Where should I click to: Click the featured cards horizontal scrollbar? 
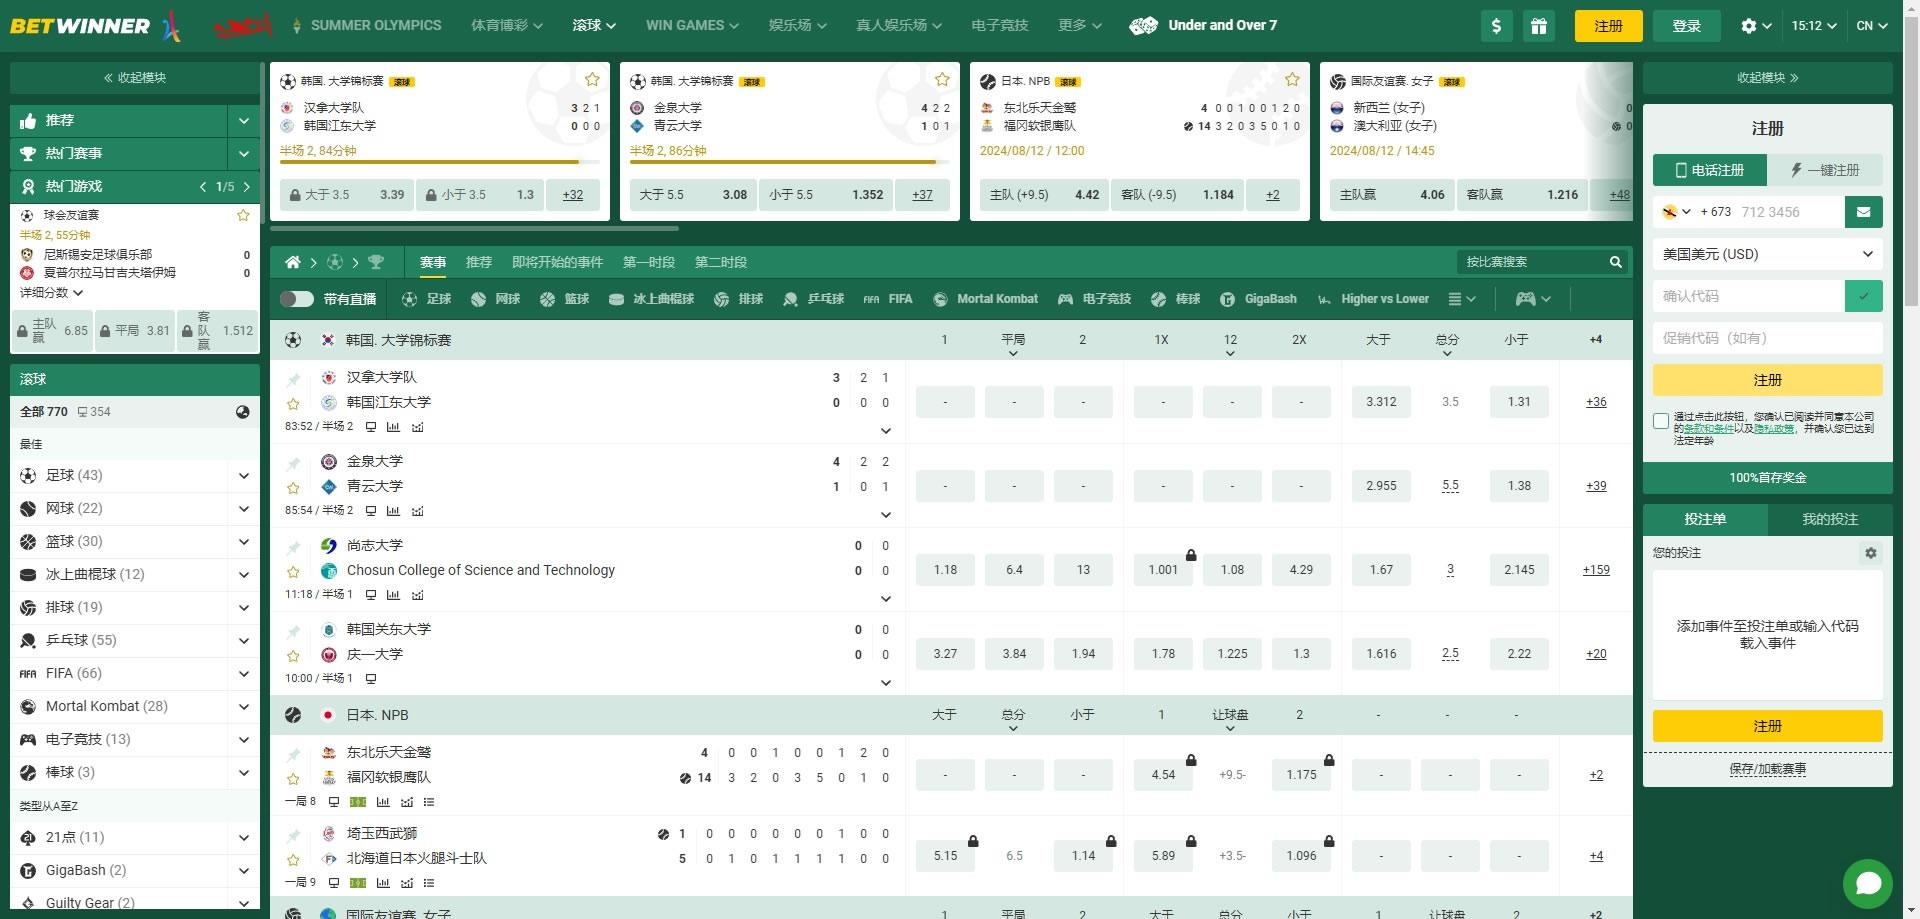474,229
